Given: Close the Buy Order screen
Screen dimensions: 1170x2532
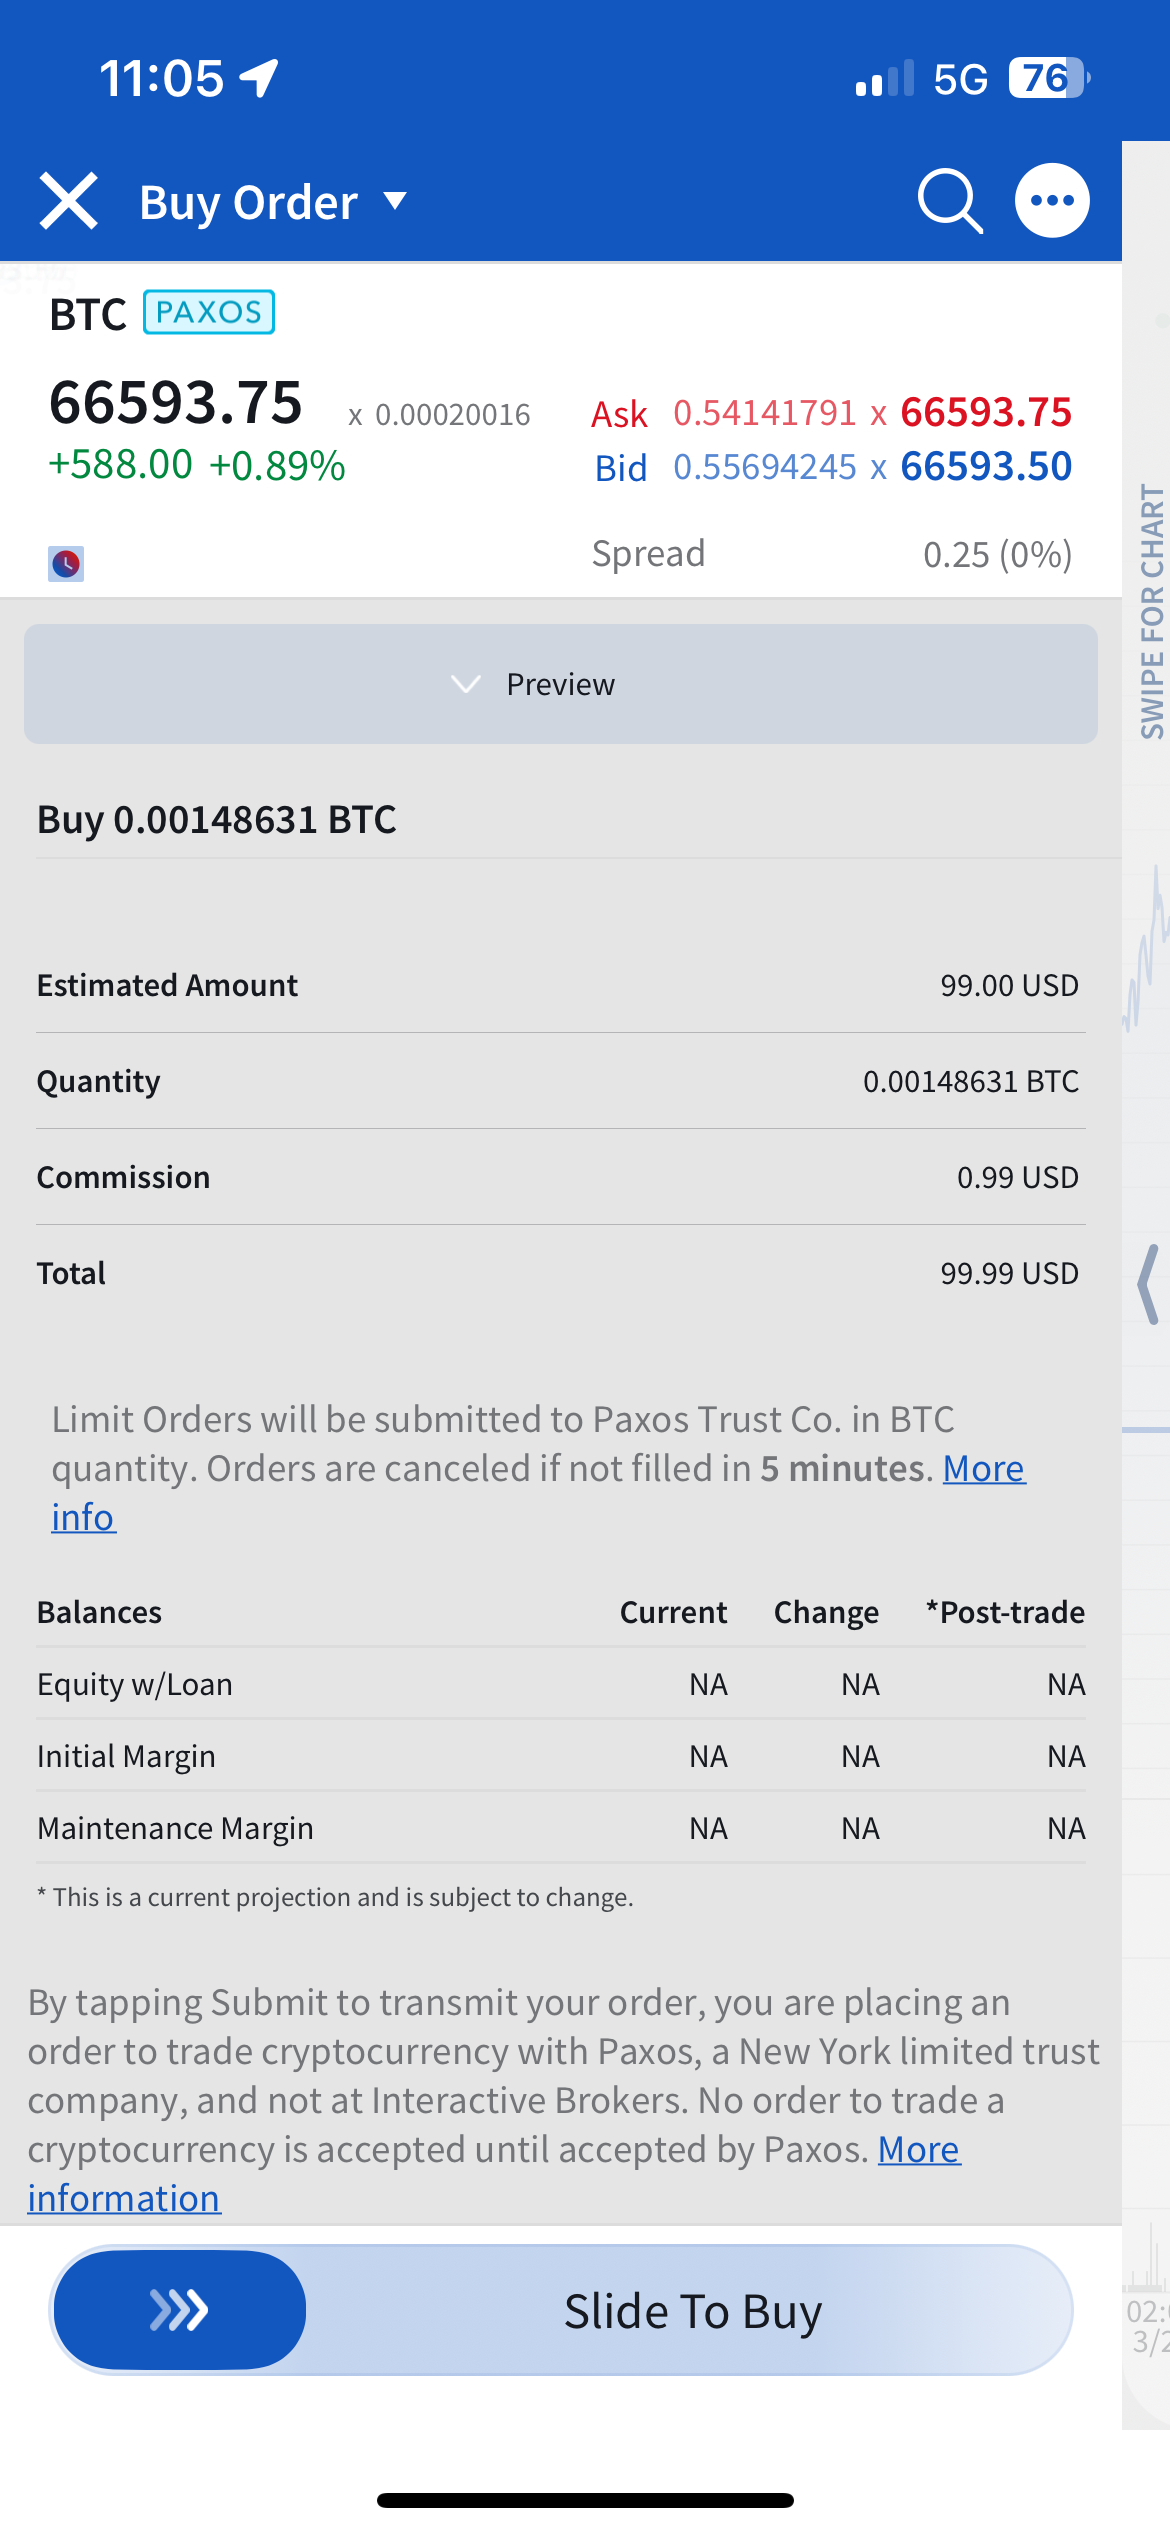Looking at the screenshot, I should tap(68, 201).
